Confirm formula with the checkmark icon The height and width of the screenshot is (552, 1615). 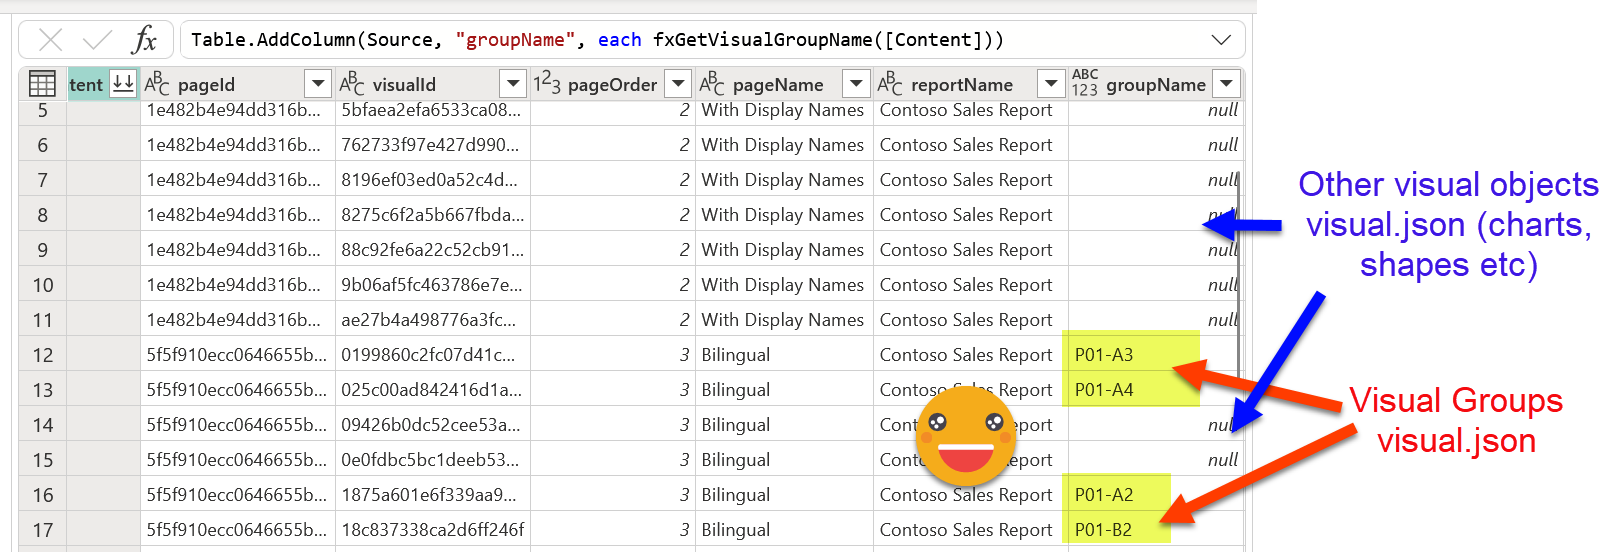click(x=97, y=40)
